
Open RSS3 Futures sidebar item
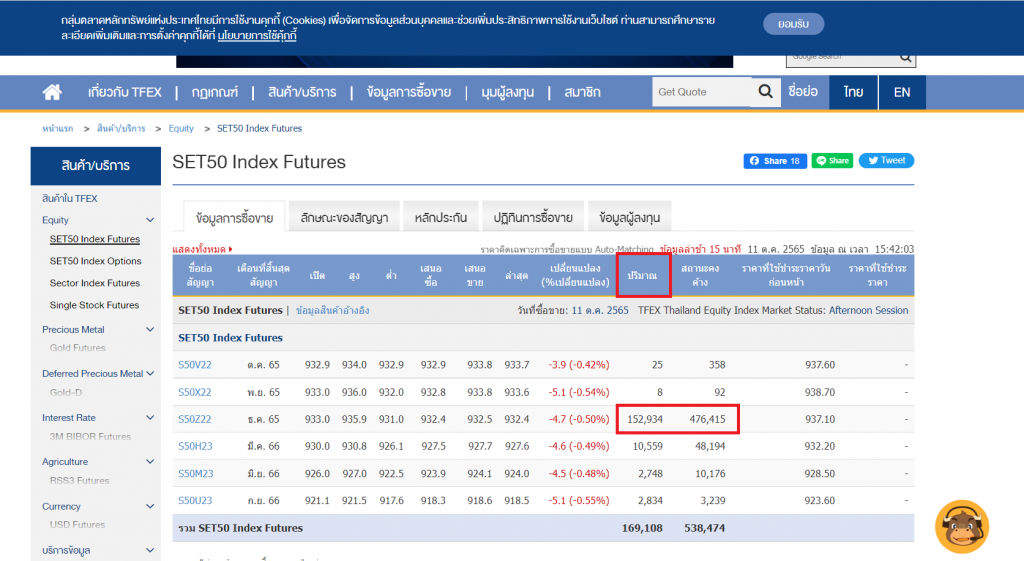pos(80,481)
